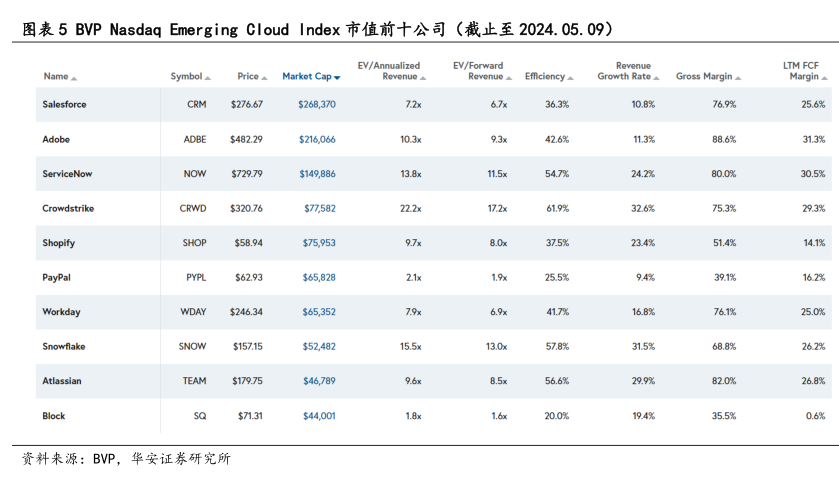Click sort arrow beside EV/Forward Revenue

[510, 78]
